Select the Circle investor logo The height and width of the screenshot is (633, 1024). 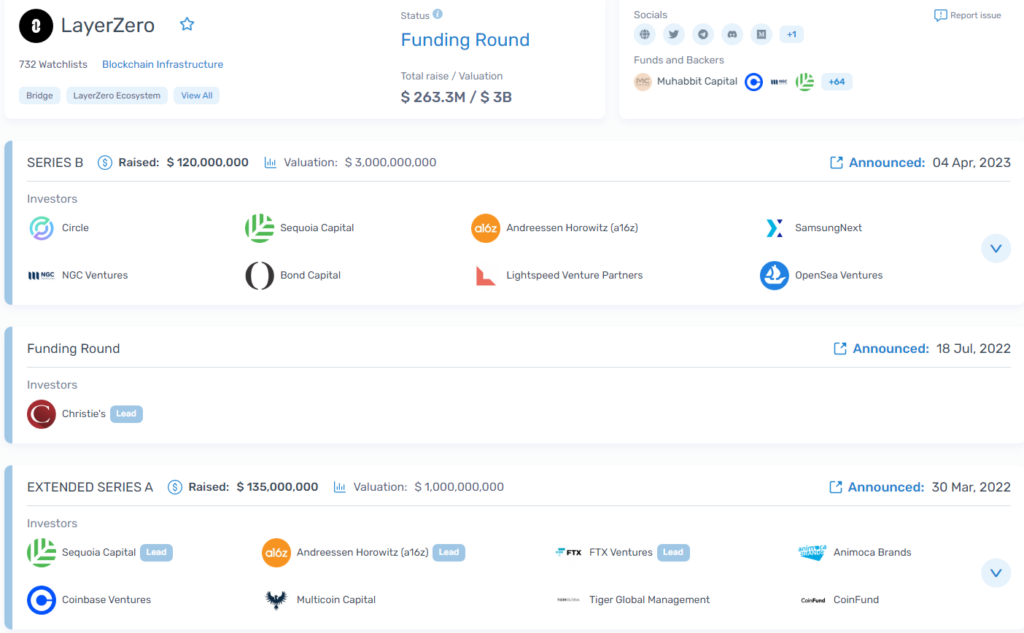tap(39, 227)
